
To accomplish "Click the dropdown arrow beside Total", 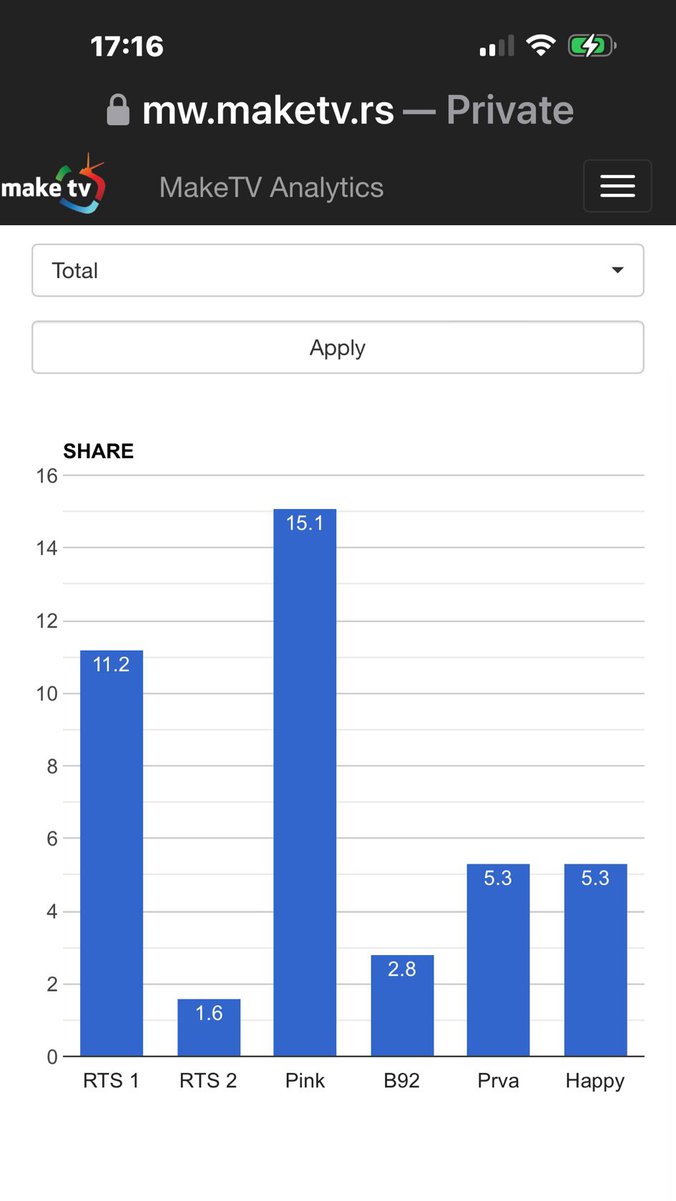I will [x=617, y=270].
